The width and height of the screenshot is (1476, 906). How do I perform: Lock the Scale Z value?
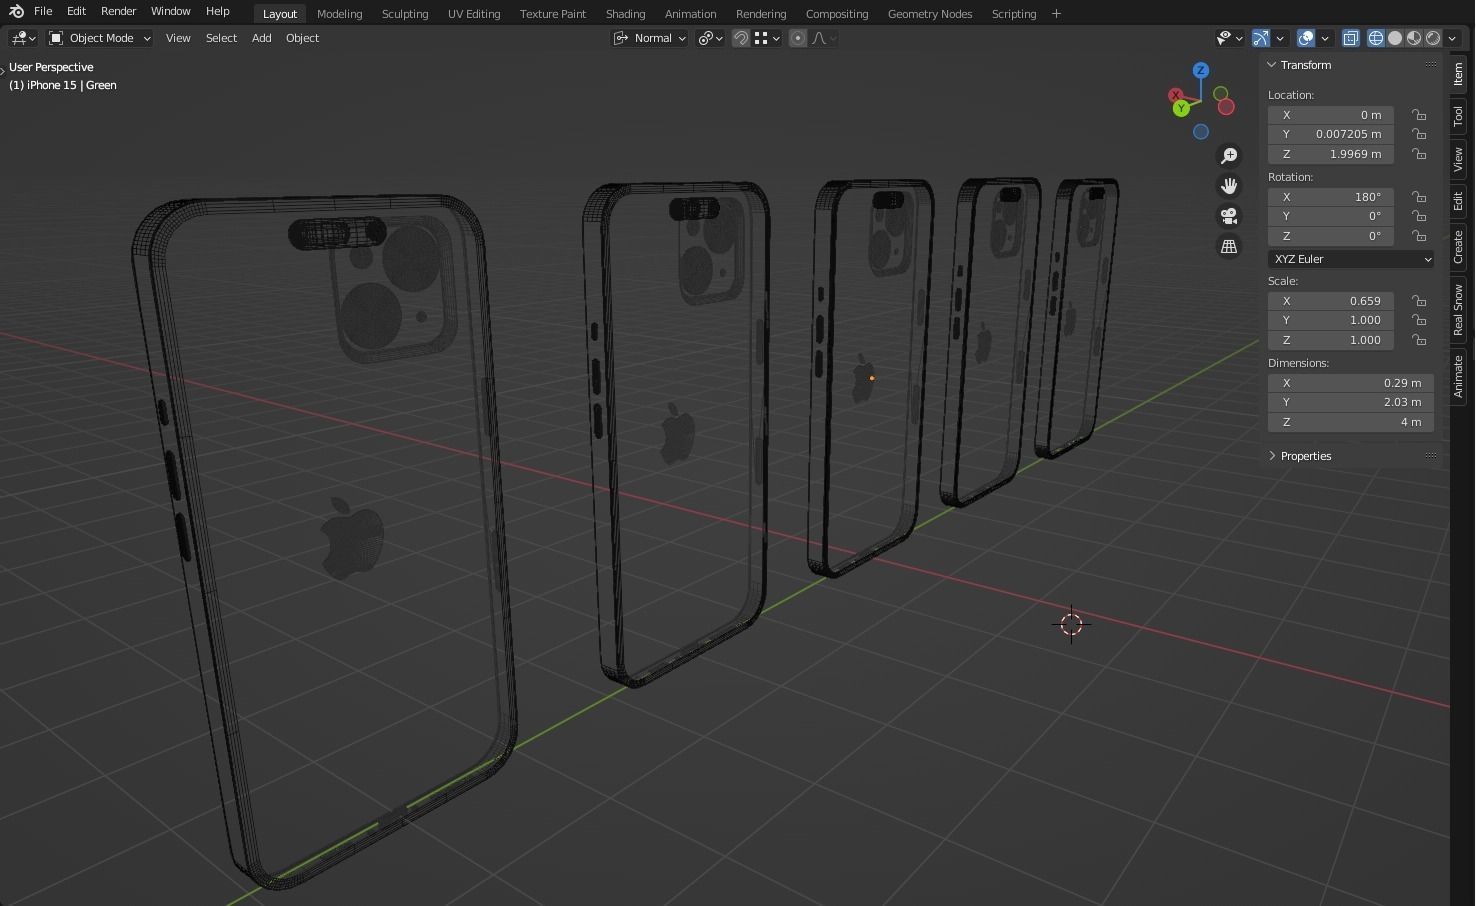[x=1418, y=340]
